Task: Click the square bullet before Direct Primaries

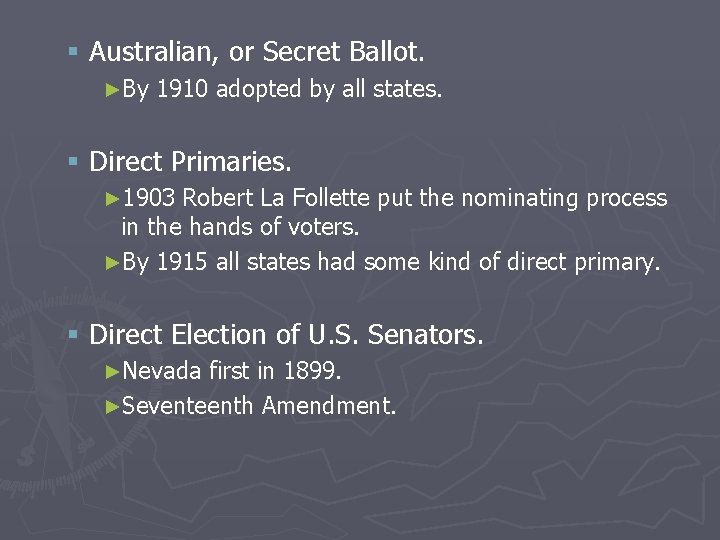Action: pos(74,160)
